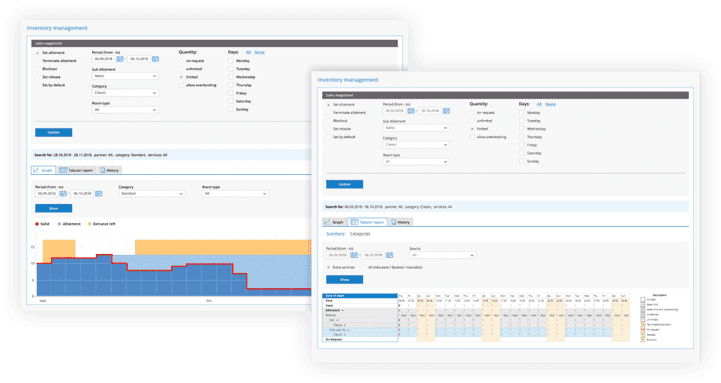Open Category 'Classic' dropdown in back window
The image size is (721, 383).
click(125, 93)
